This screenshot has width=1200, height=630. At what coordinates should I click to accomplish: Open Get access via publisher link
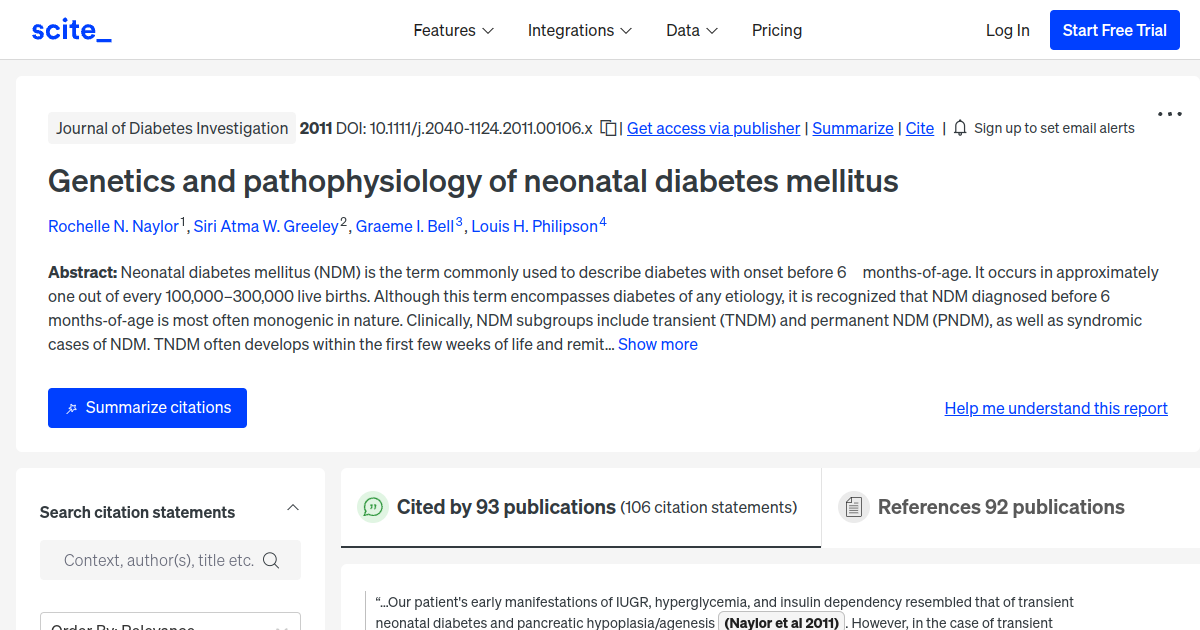pyautogui.click(x=713, y=128)
